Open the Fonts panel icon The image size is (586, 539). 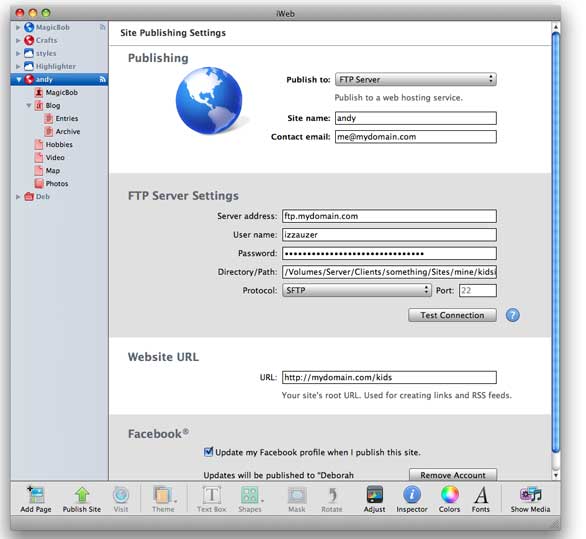click(x=481, y=495)
